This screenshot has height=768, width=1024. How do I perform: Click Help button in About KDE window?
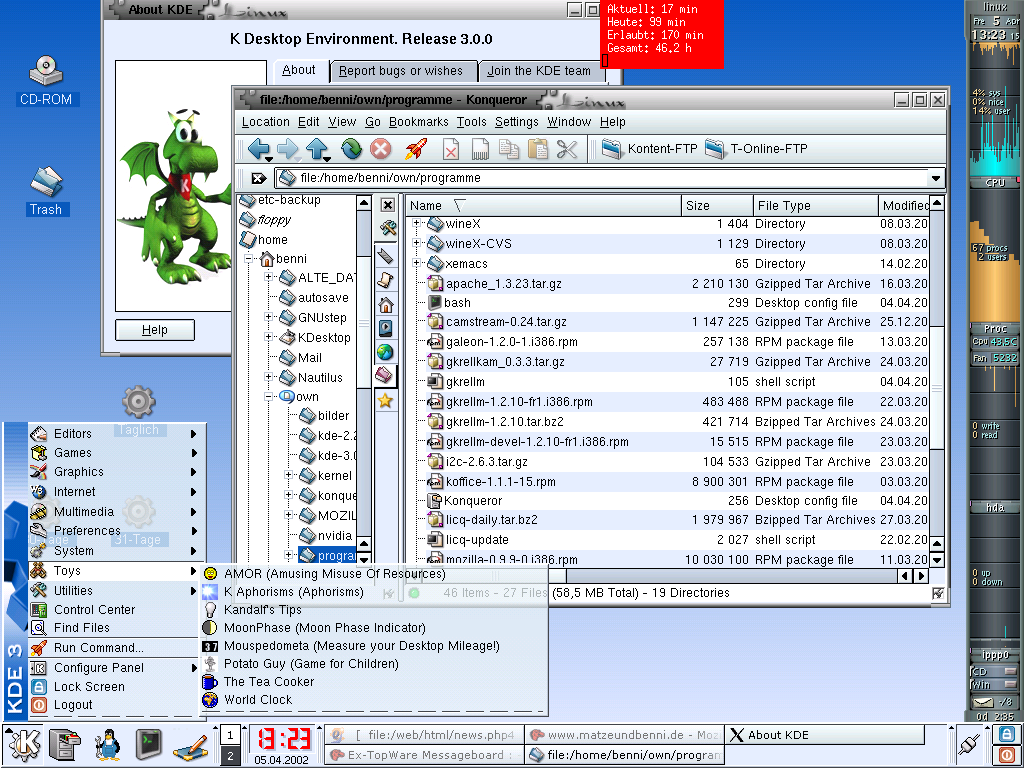click(x=155, y=330)
